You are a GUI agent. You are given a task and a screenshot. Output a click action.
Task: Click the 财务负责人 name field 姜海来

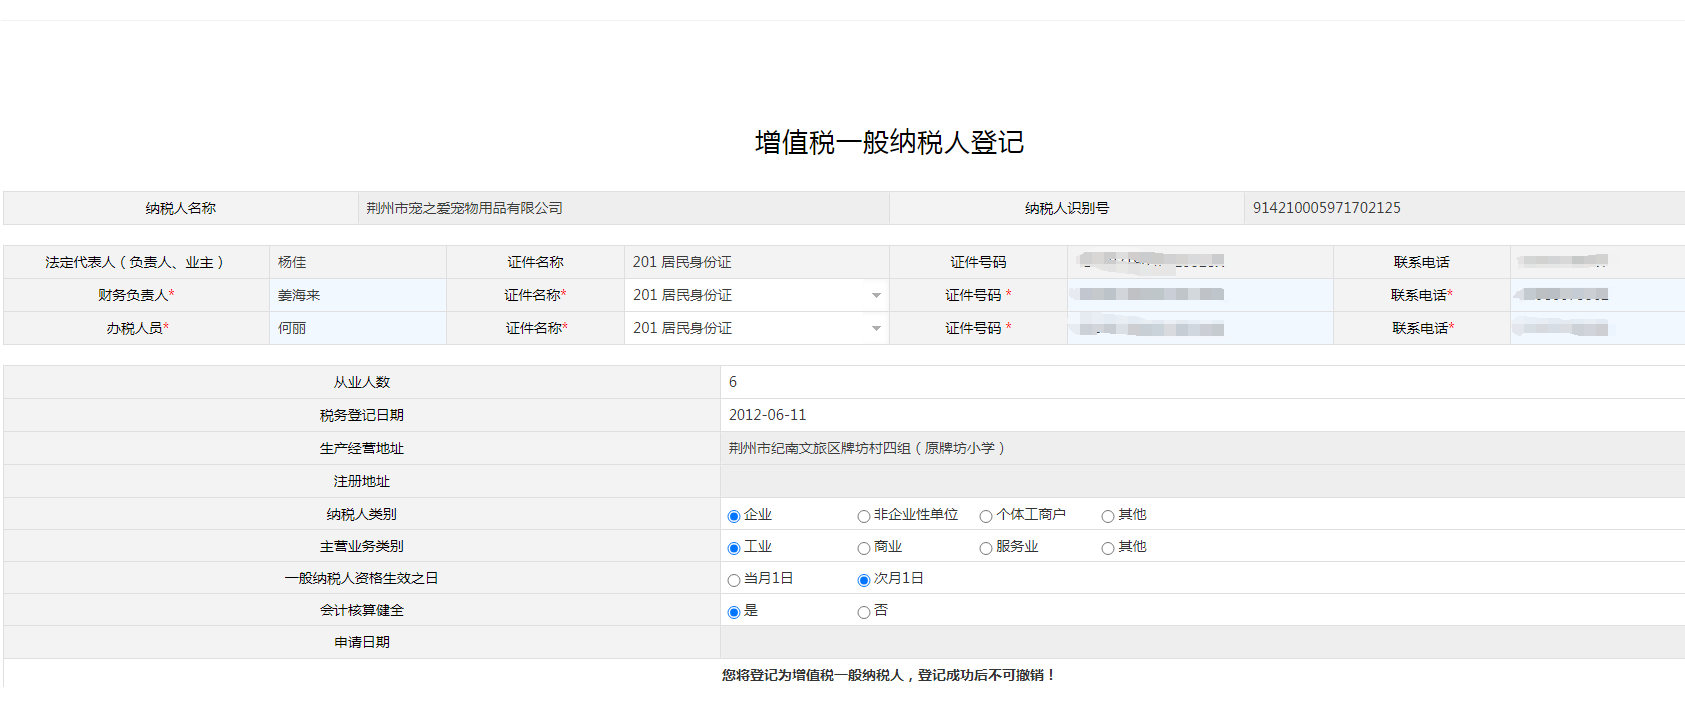click(357, 295)
